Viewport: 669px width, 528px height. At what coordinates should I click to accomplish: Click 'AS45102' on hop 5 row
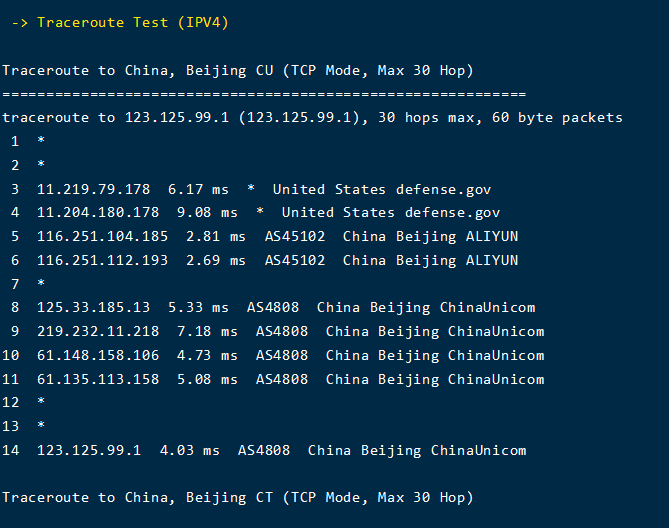[295, 236]
